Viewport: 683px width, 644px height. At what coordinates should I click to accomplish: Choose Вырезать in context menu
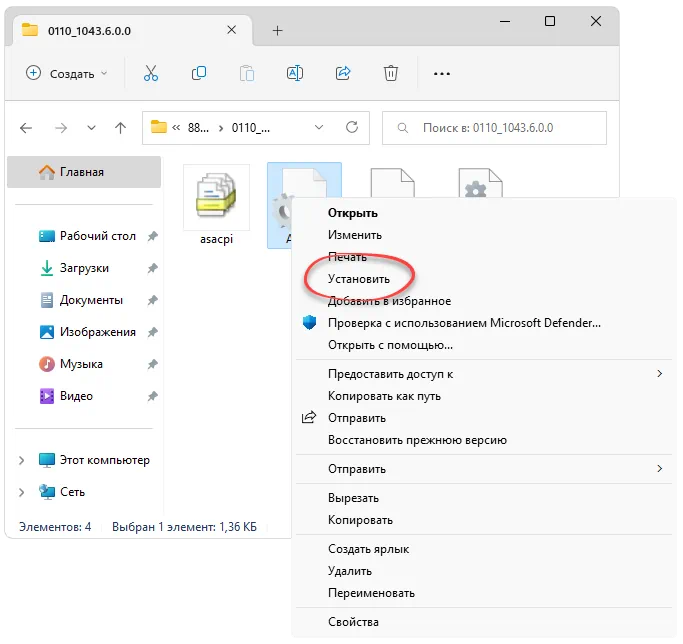[x=484, y=498]
